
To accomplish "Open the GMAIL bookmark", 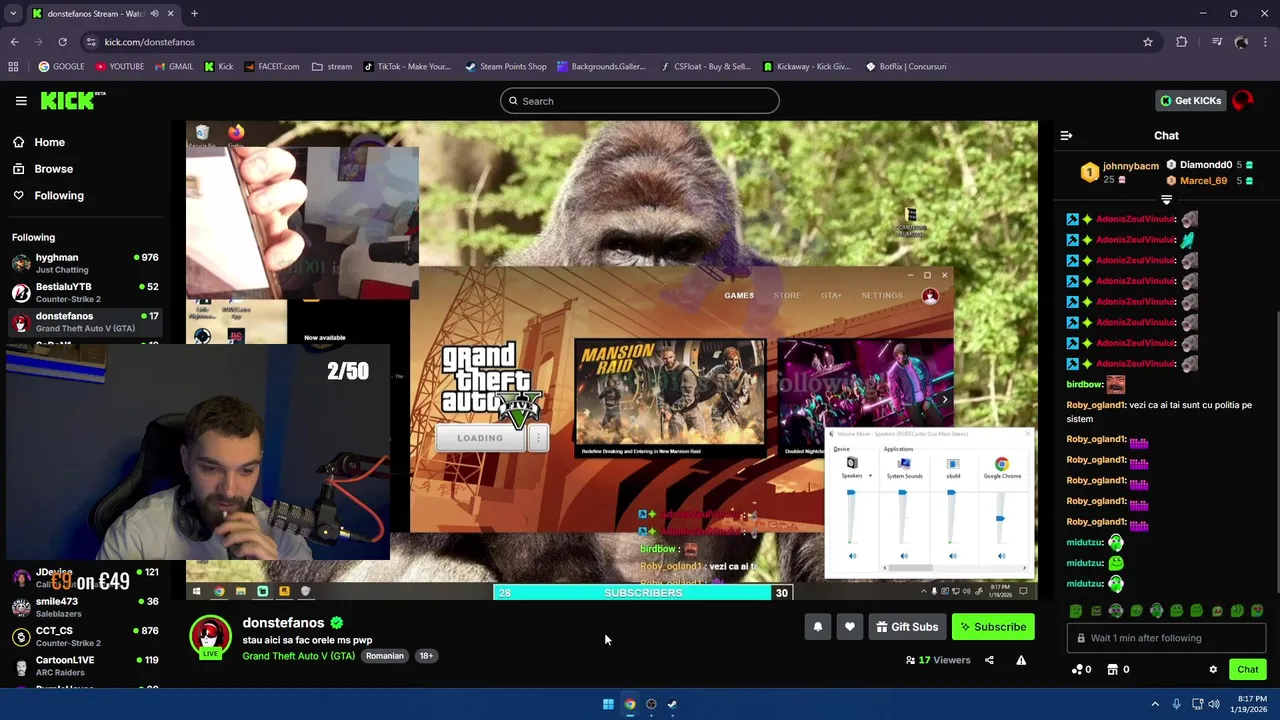I will click(174, 67).
